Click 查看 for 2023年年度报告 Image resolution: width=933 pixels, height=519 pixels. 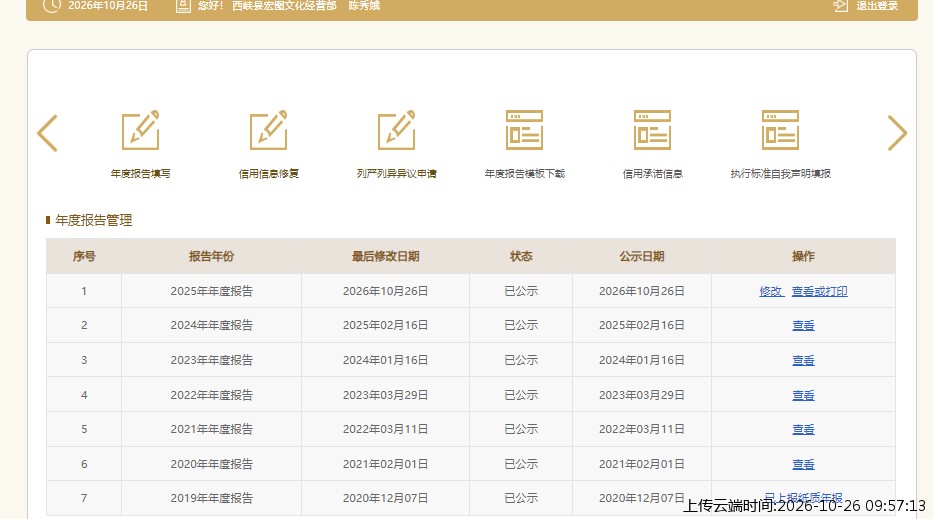803,360
